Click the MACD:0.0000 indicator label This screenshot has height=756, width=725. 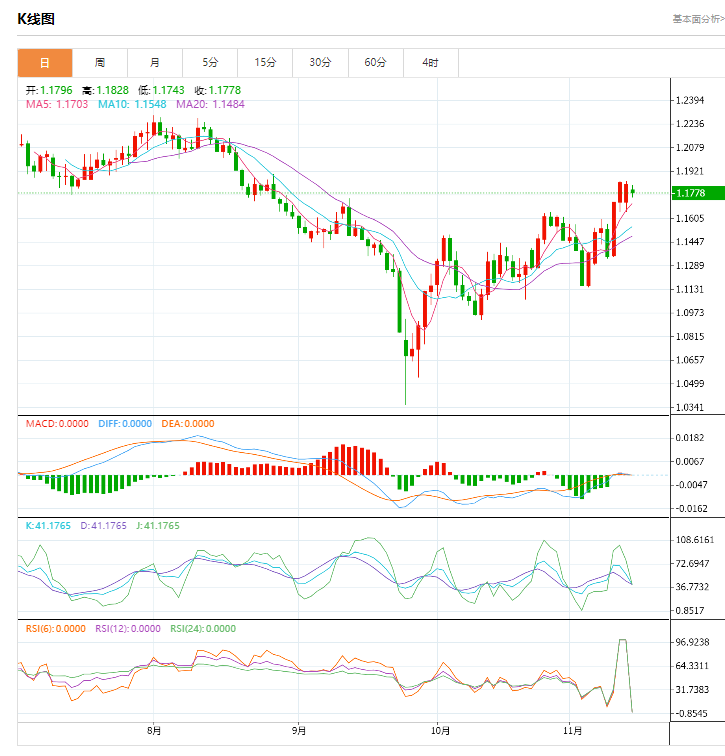pyautogui.click(x=57, y=424)
